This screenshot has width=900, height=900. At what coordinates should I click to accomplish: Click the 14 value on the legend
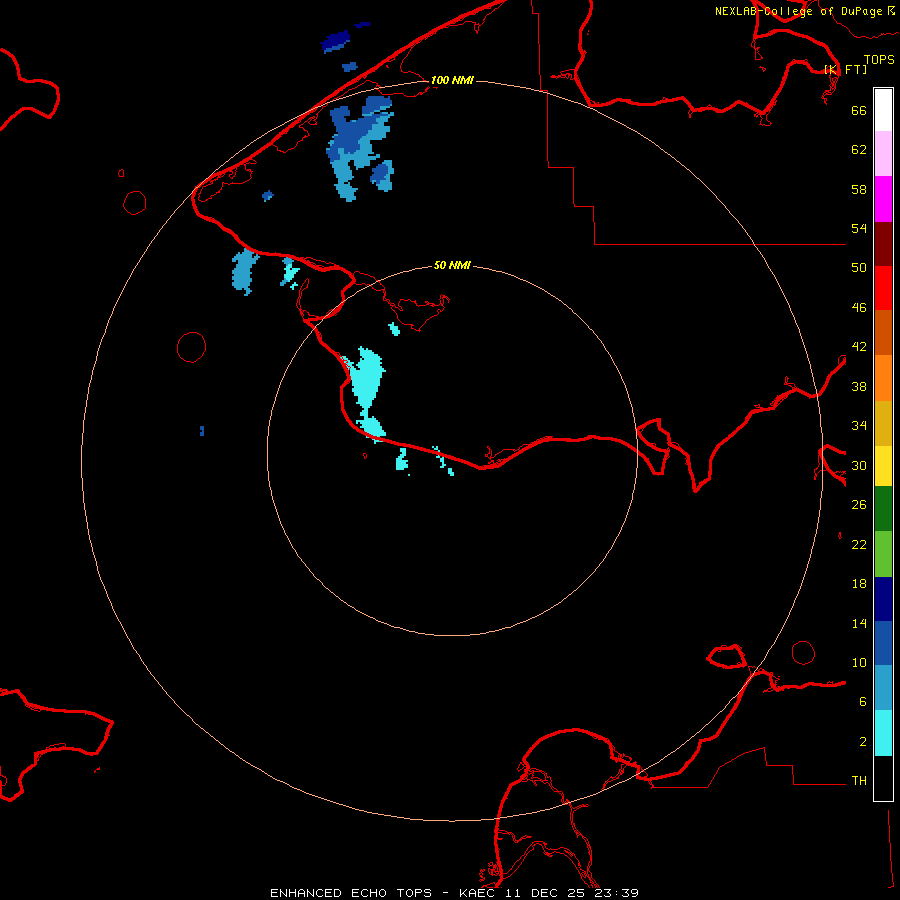pyautogui.click(x=859, y=623)
